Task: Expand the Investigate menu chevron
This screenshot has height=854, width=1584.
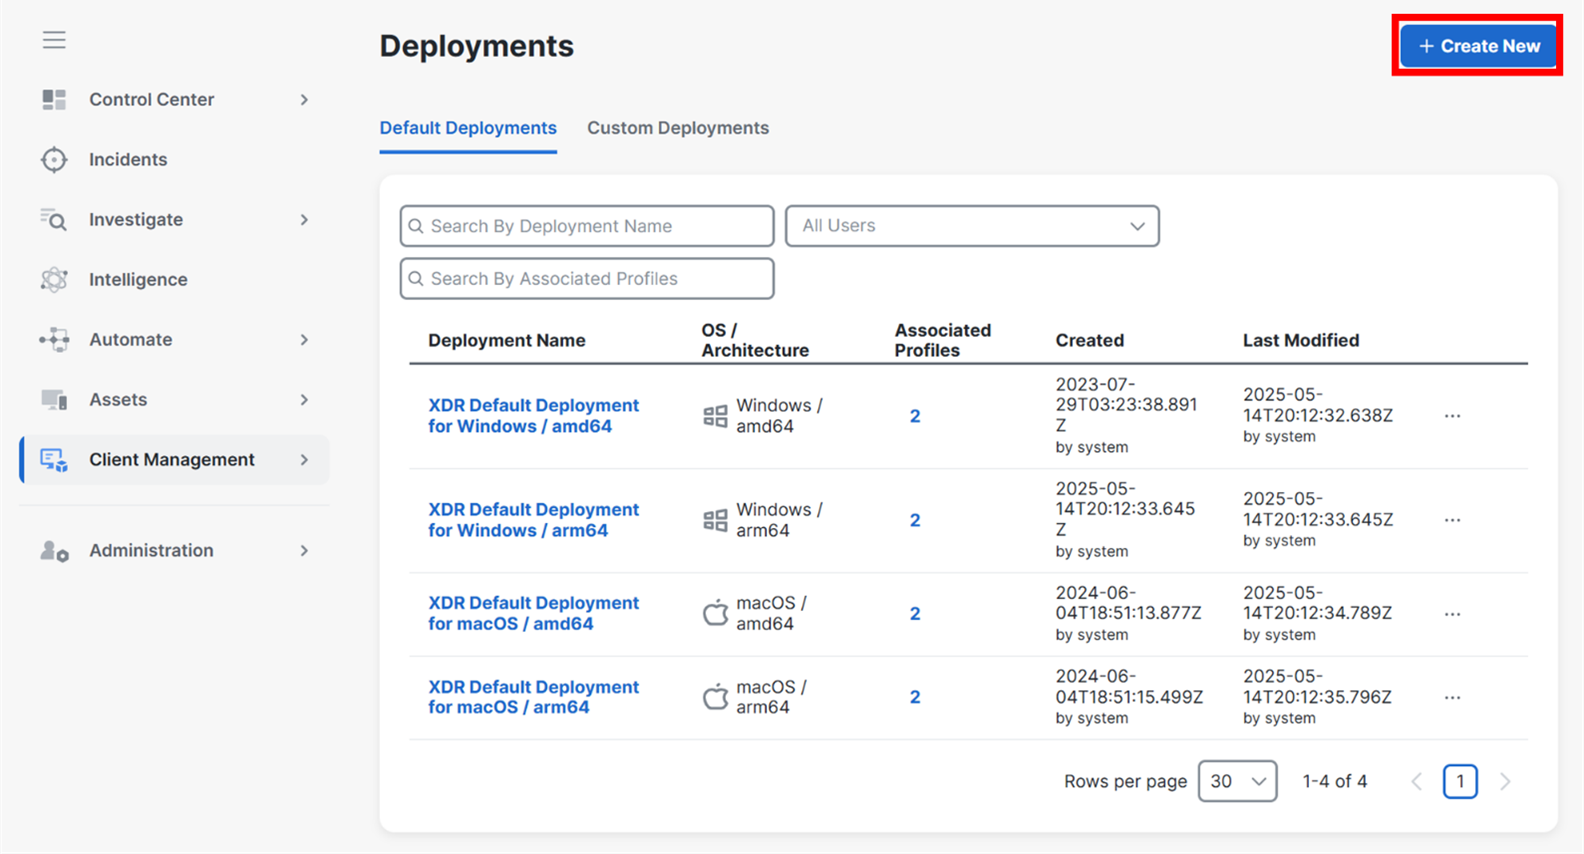Action: pos(304,220)
